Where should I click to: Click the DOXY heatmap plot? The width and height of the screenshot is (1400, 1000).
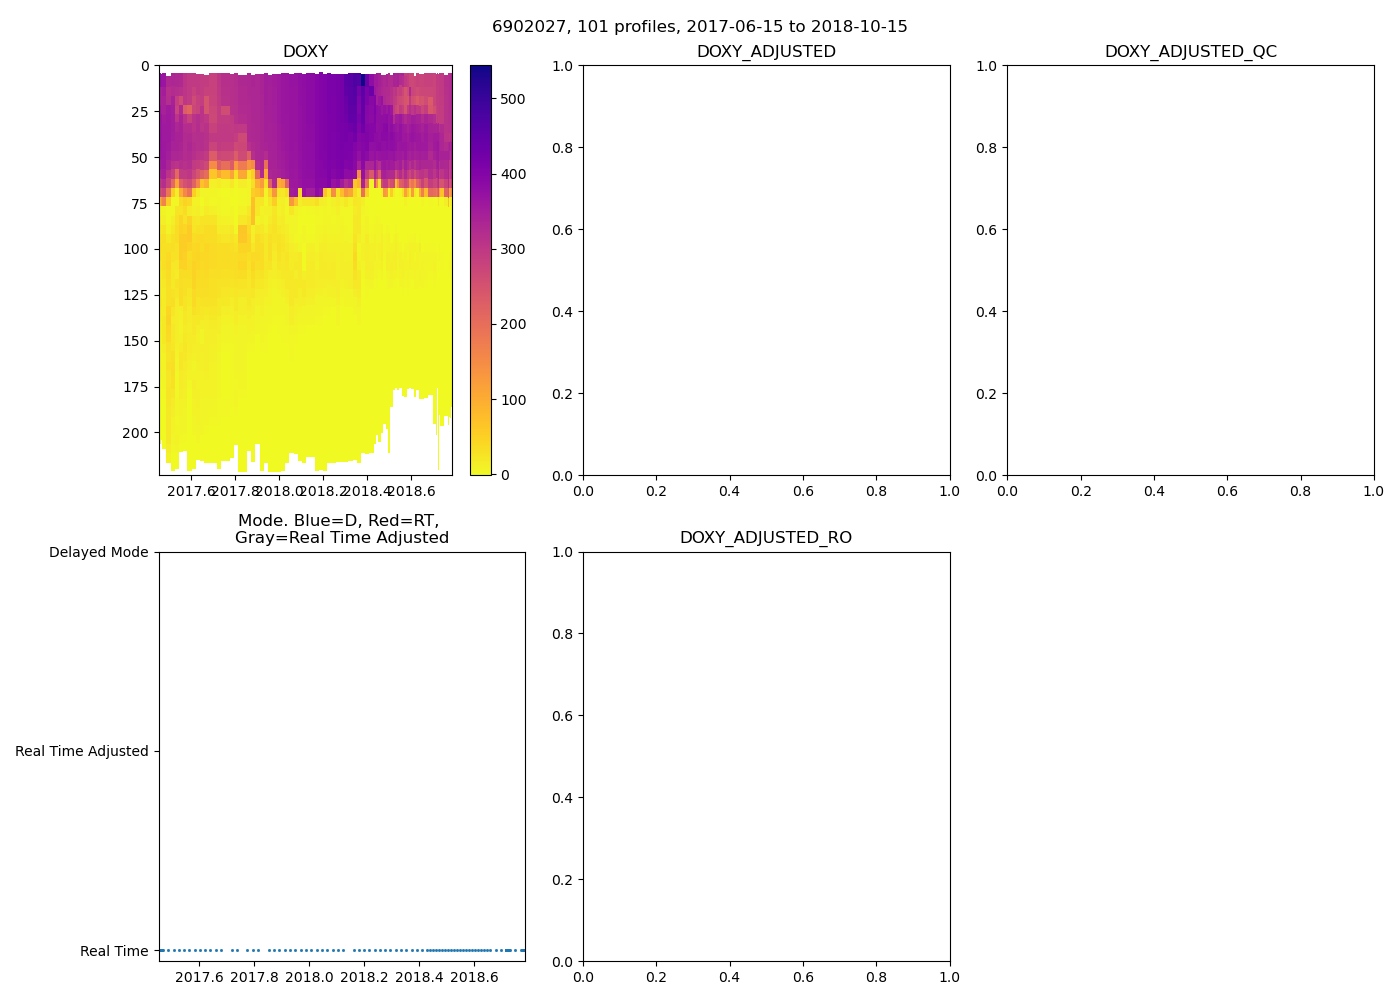click(x=305, y=270)
